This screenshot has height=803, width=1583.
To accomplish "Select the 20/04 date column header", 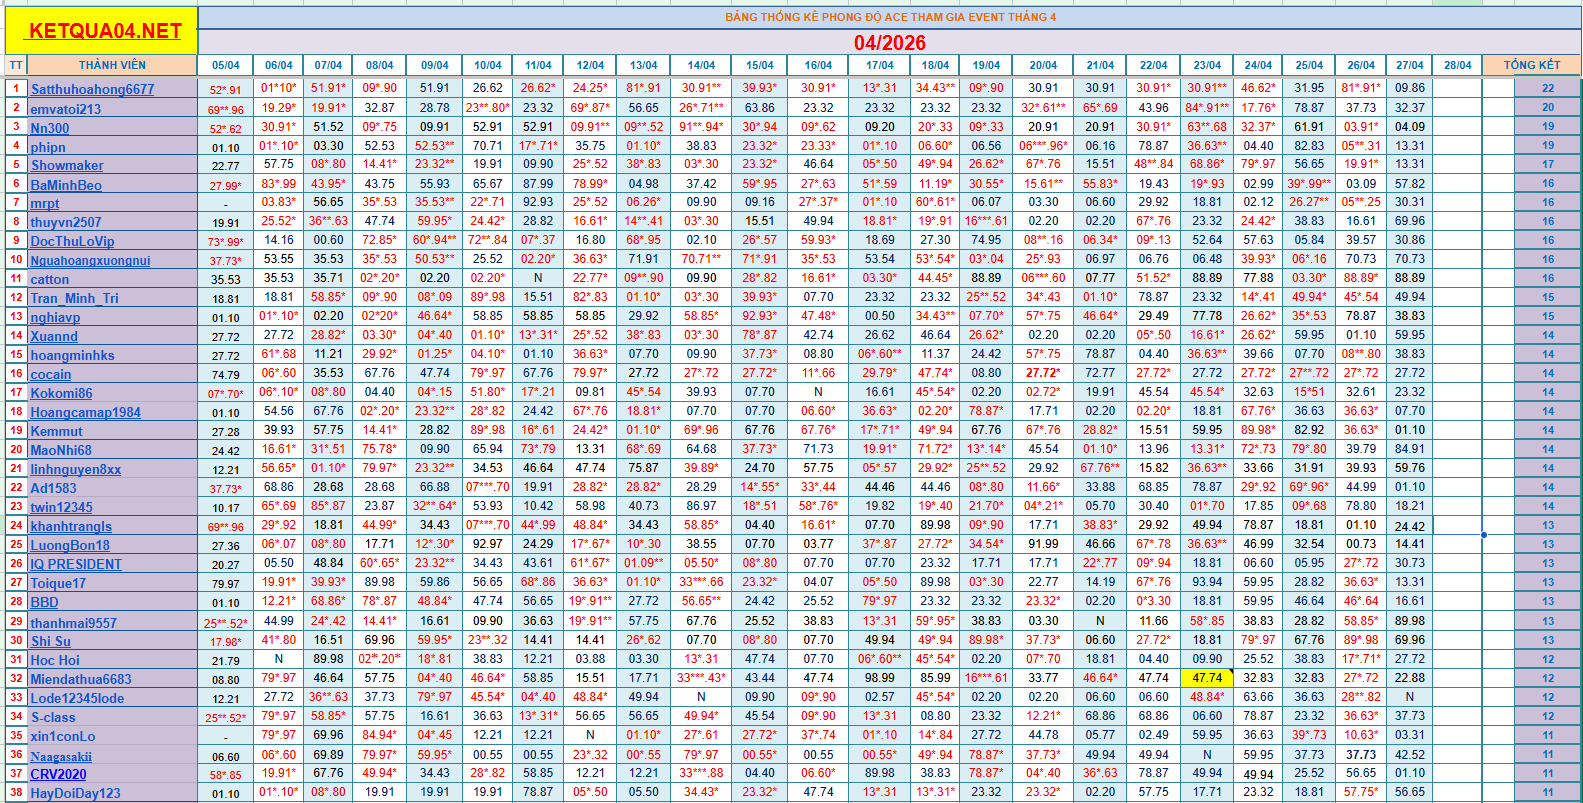I will tap(1043, 65).
